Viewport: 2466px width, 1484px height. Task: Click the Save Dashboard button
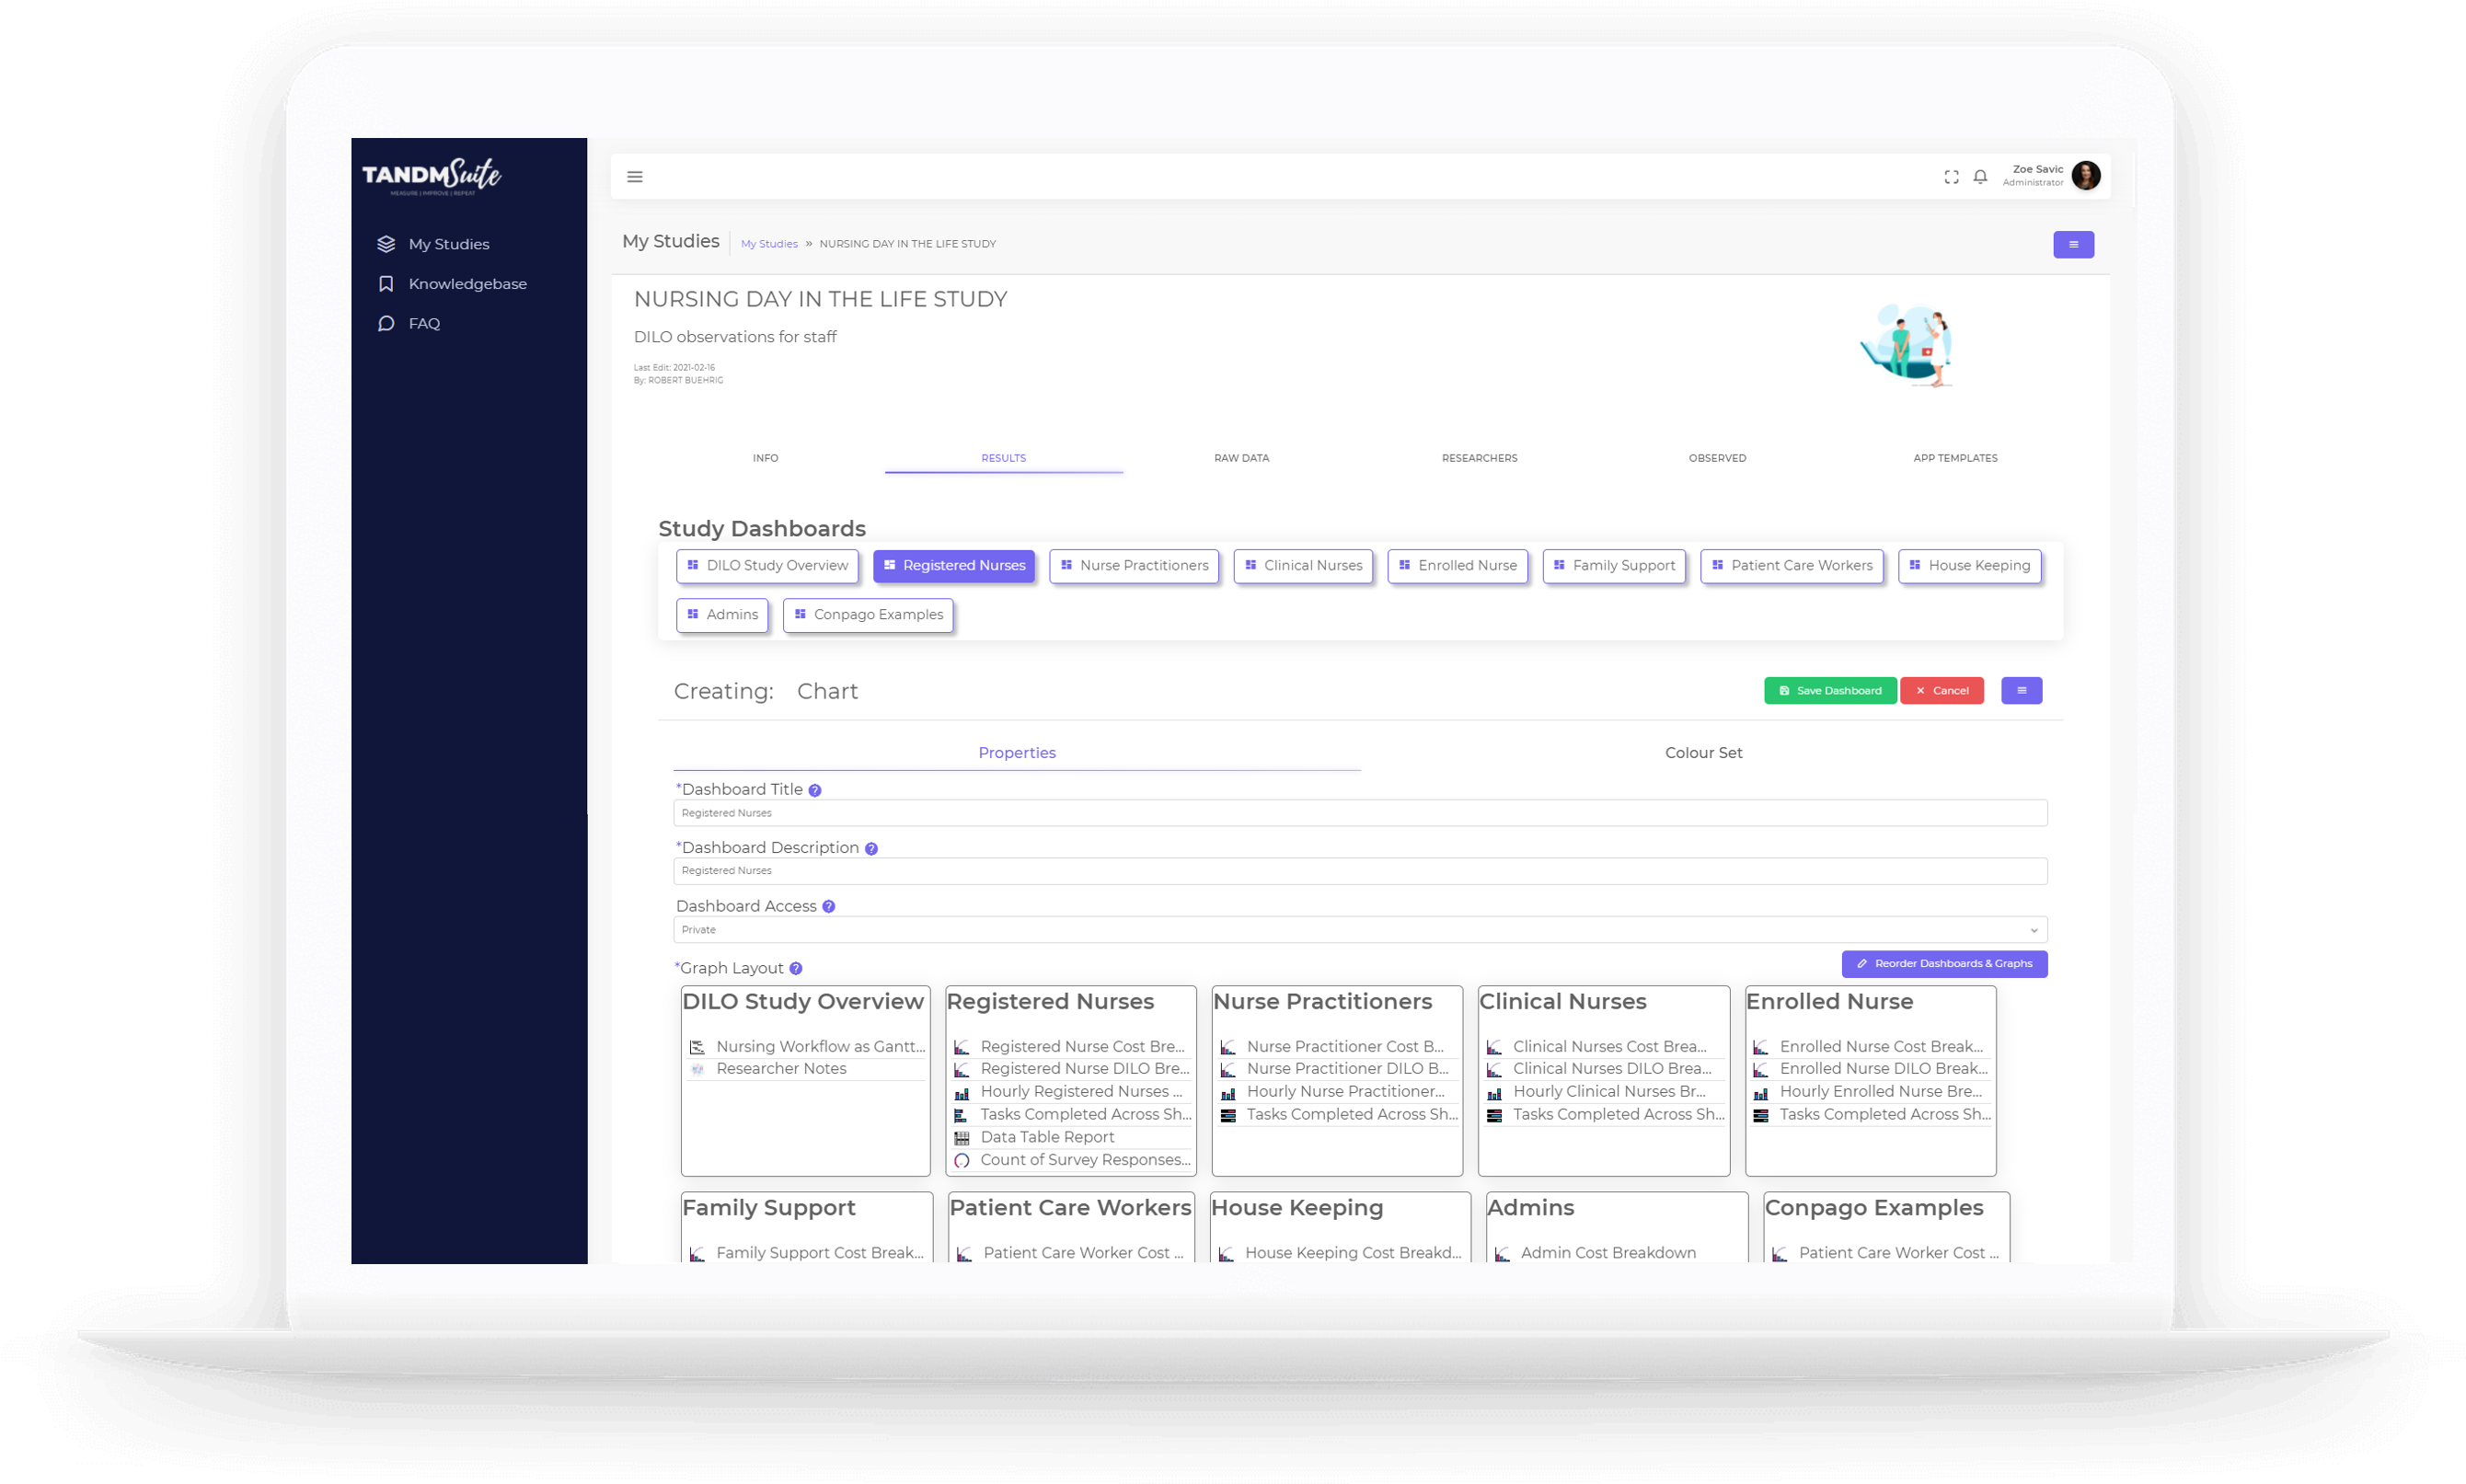click(1829, 691)
